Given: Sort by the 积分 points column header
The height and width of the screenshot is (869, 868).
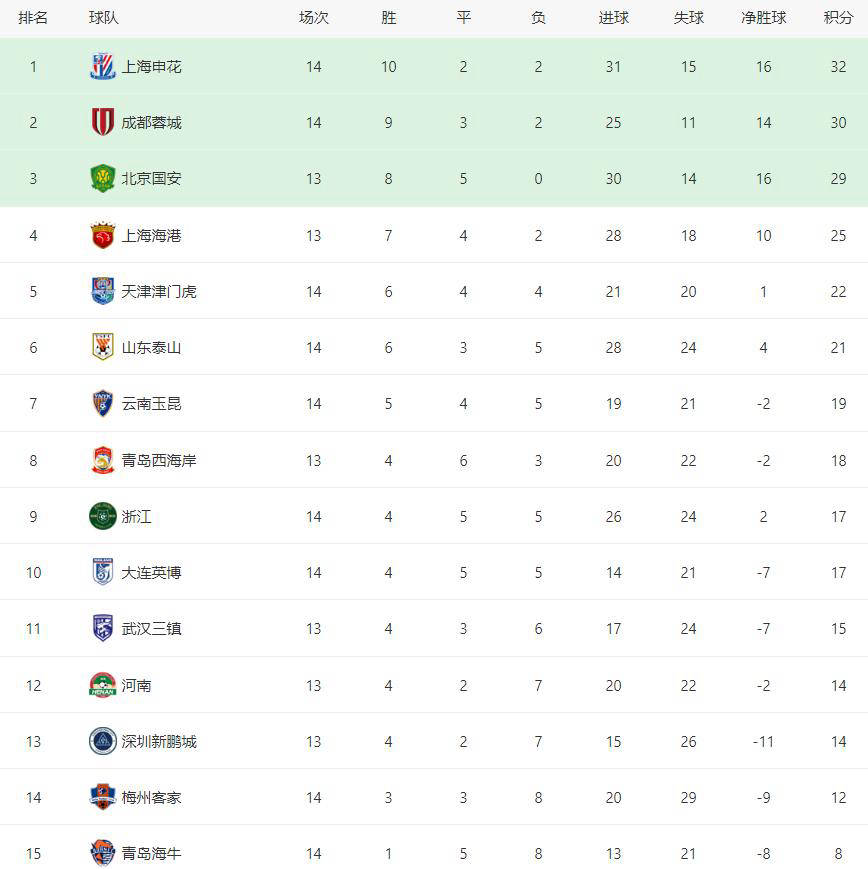Looking at the screenshot, I should point(838,18).
